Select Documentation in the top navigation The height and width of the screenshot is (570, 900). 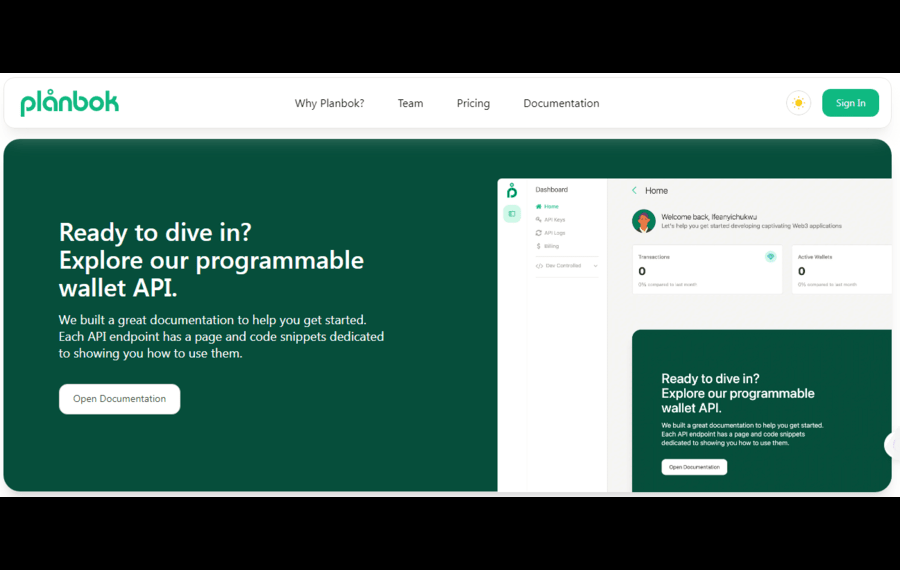pyautogui.click(x=561, y=103)
